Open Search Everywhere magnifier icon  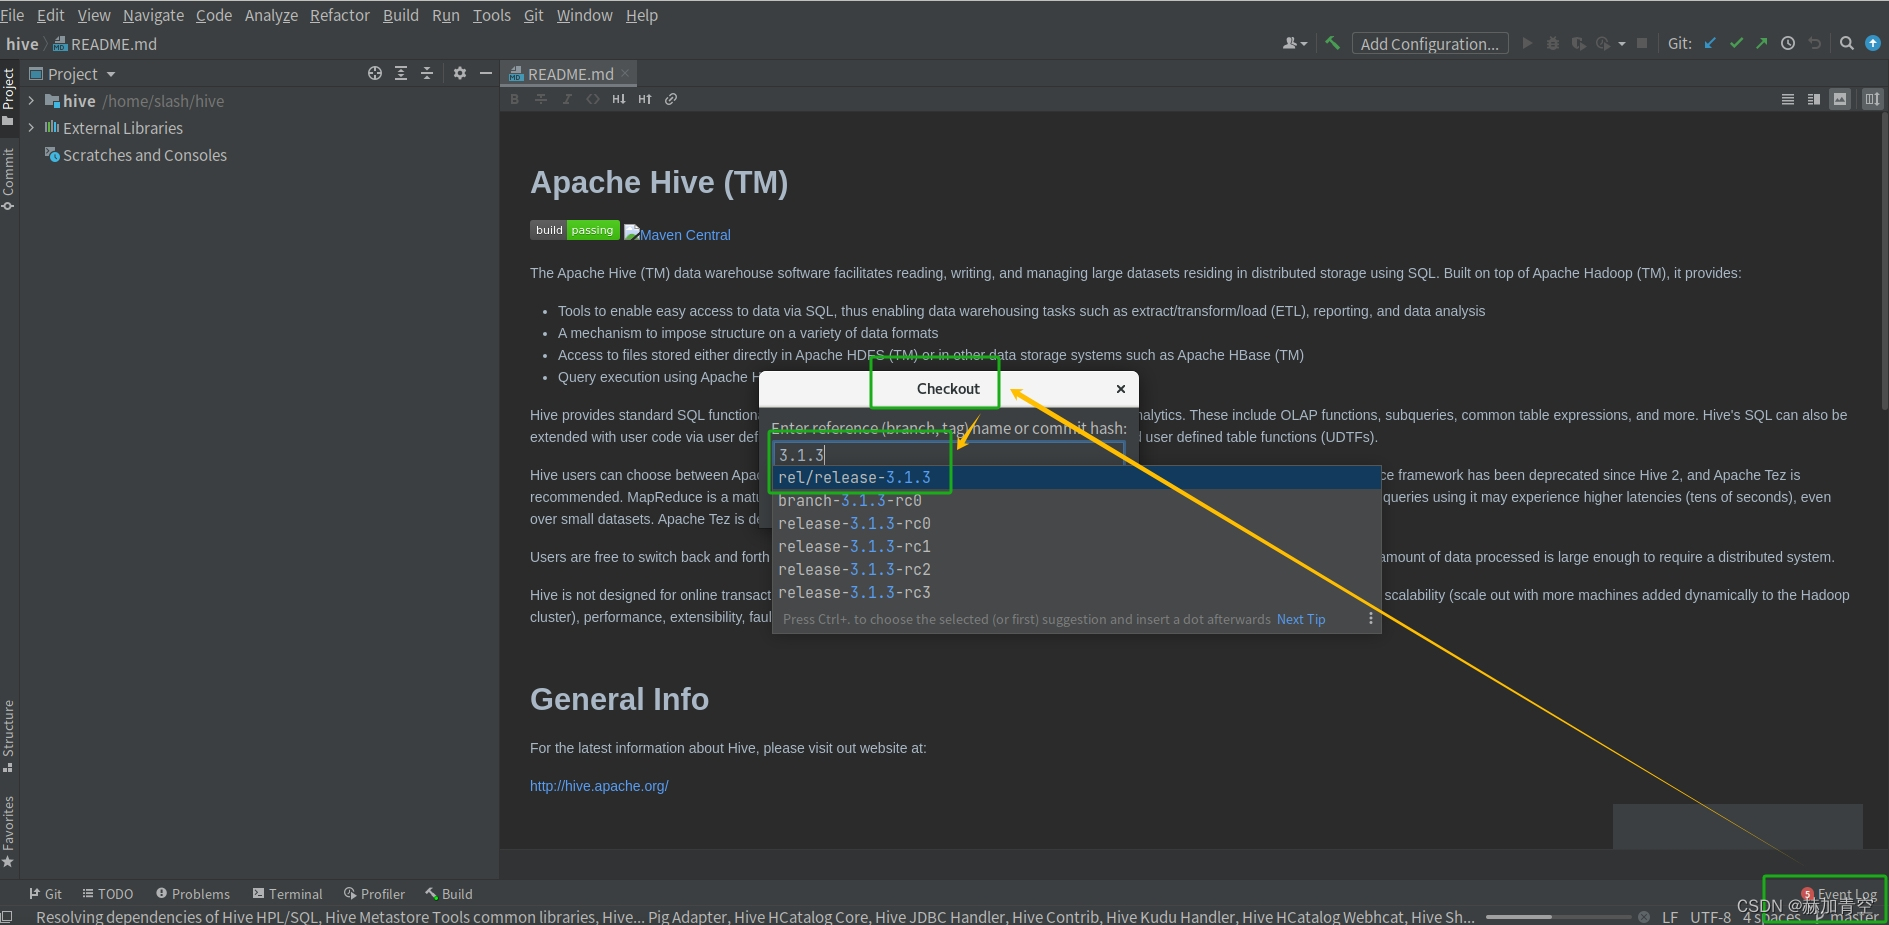1847,43
